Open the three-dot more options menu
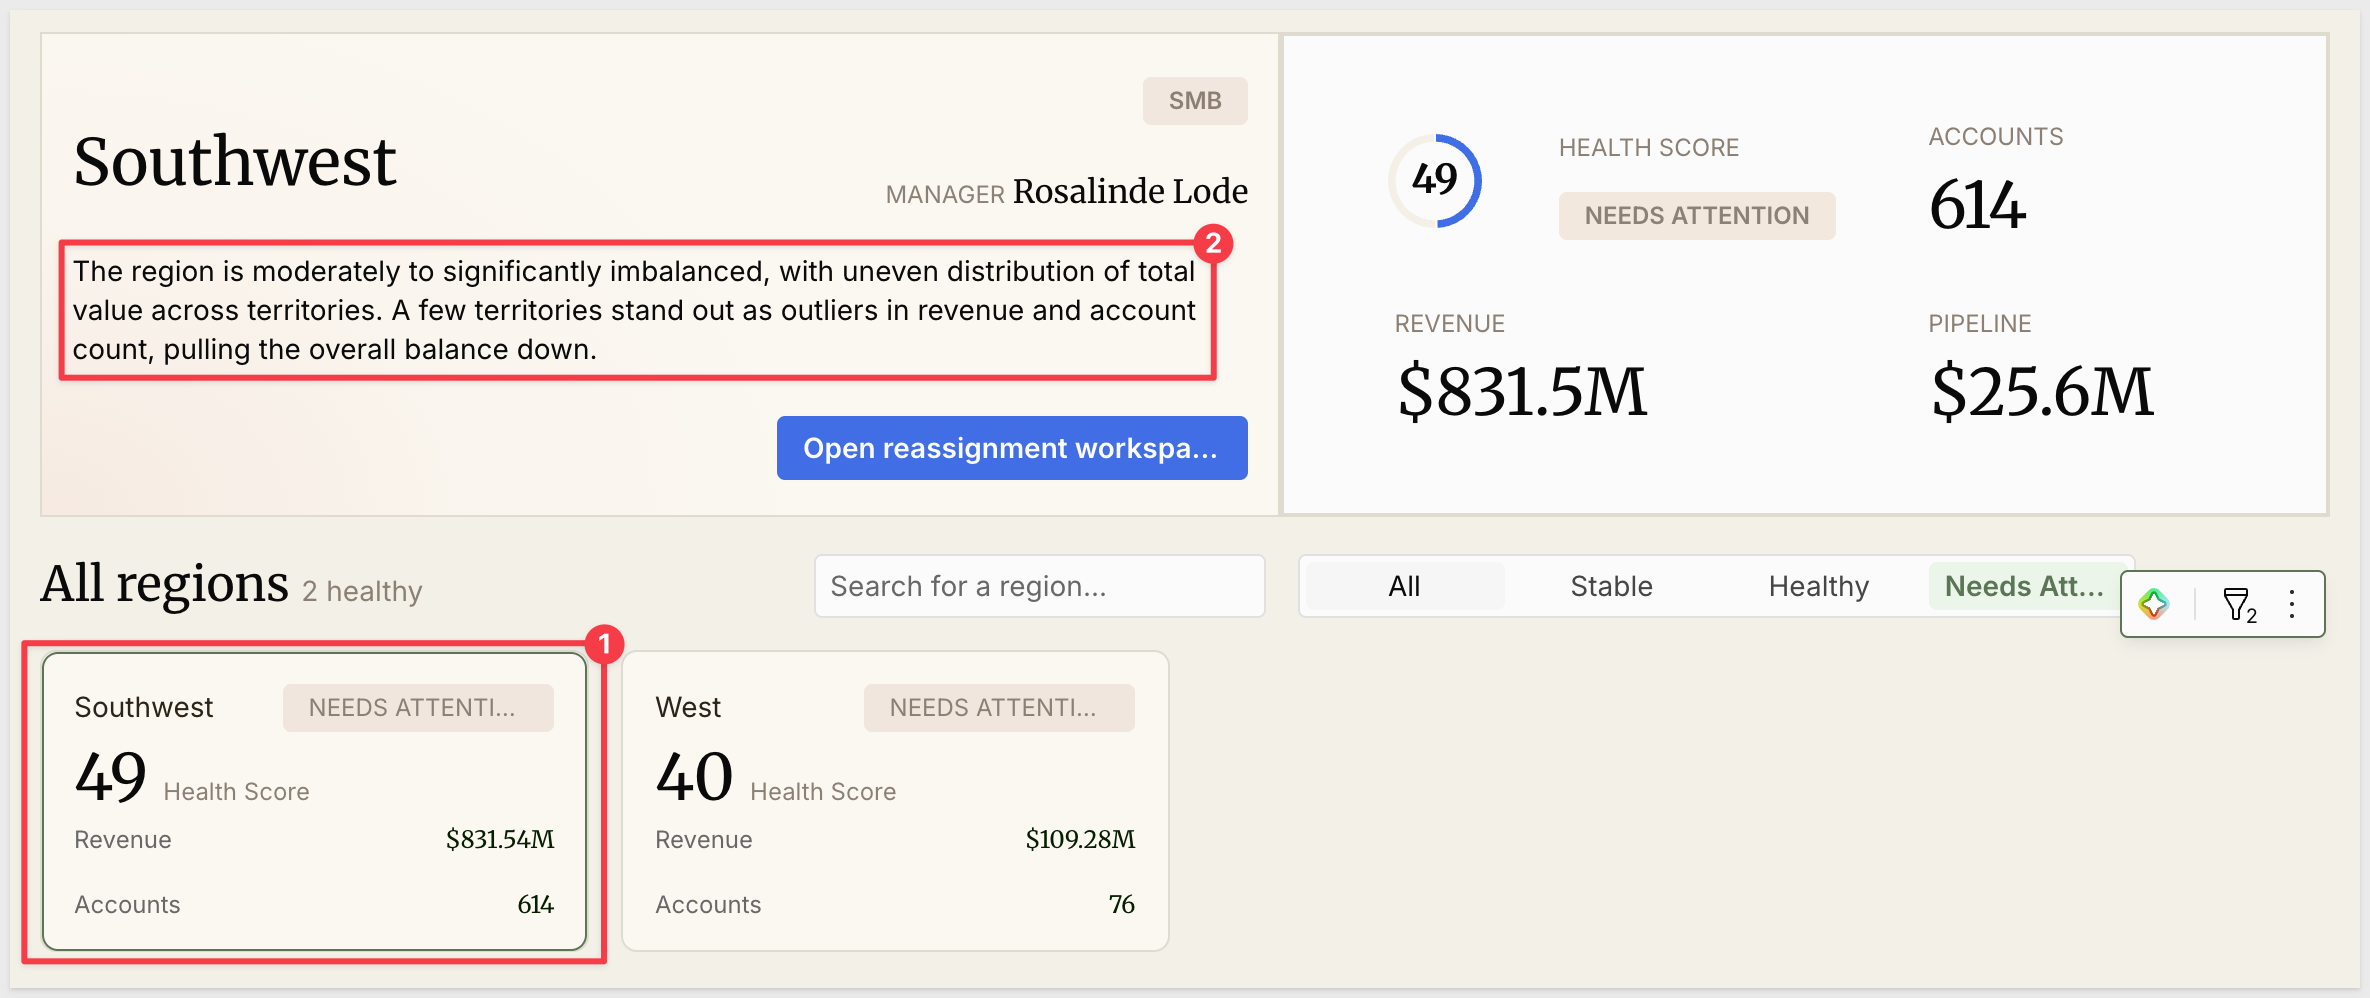 [2292, 604]
